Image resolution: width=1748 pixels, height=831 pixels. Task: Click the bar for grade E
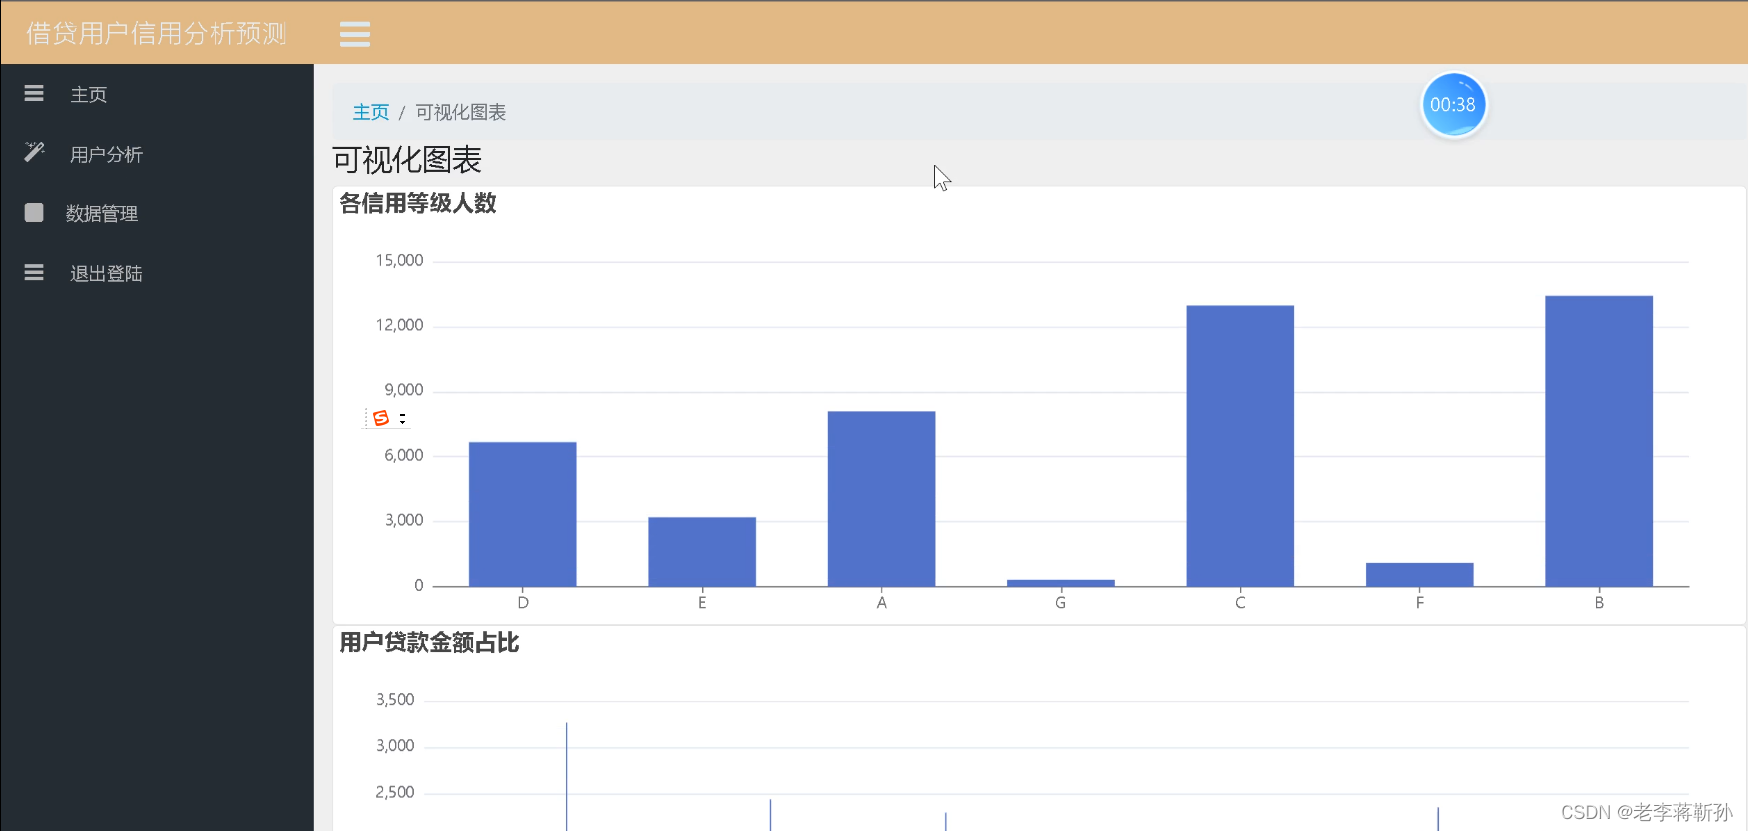[702, 552]
